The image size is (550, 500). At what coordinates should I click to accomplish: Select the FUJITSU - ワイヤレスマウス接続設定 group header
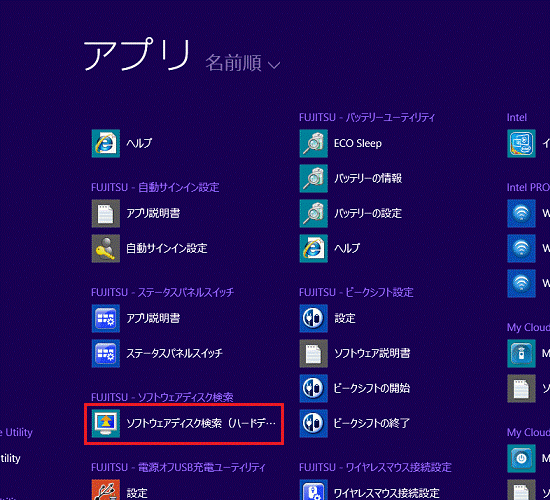pos(375,467)
